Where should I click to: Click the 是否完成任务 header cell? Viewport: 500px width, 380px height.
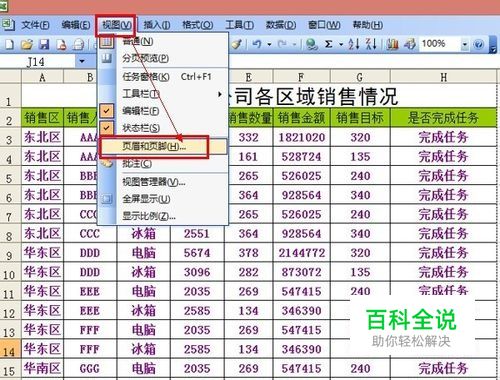[x=443, y=118]
